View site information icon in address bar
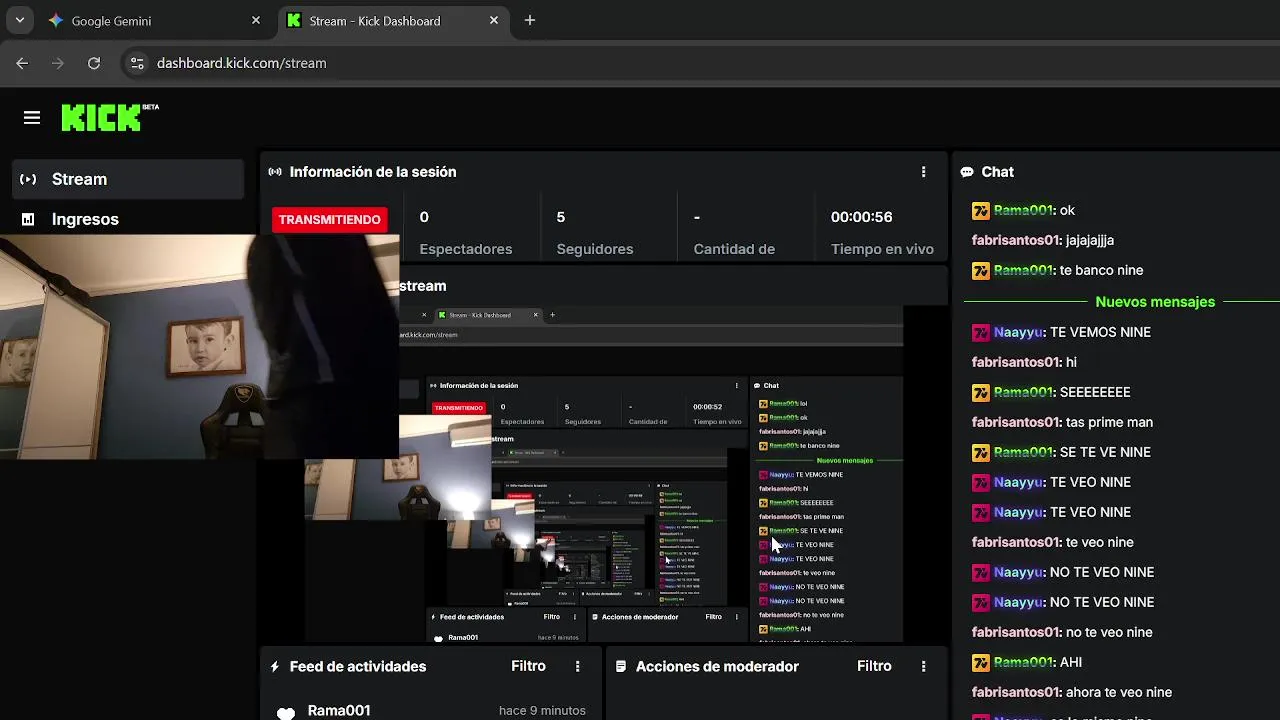The width and height of the screenshot is (1280, 720). (x=137, y=63)
